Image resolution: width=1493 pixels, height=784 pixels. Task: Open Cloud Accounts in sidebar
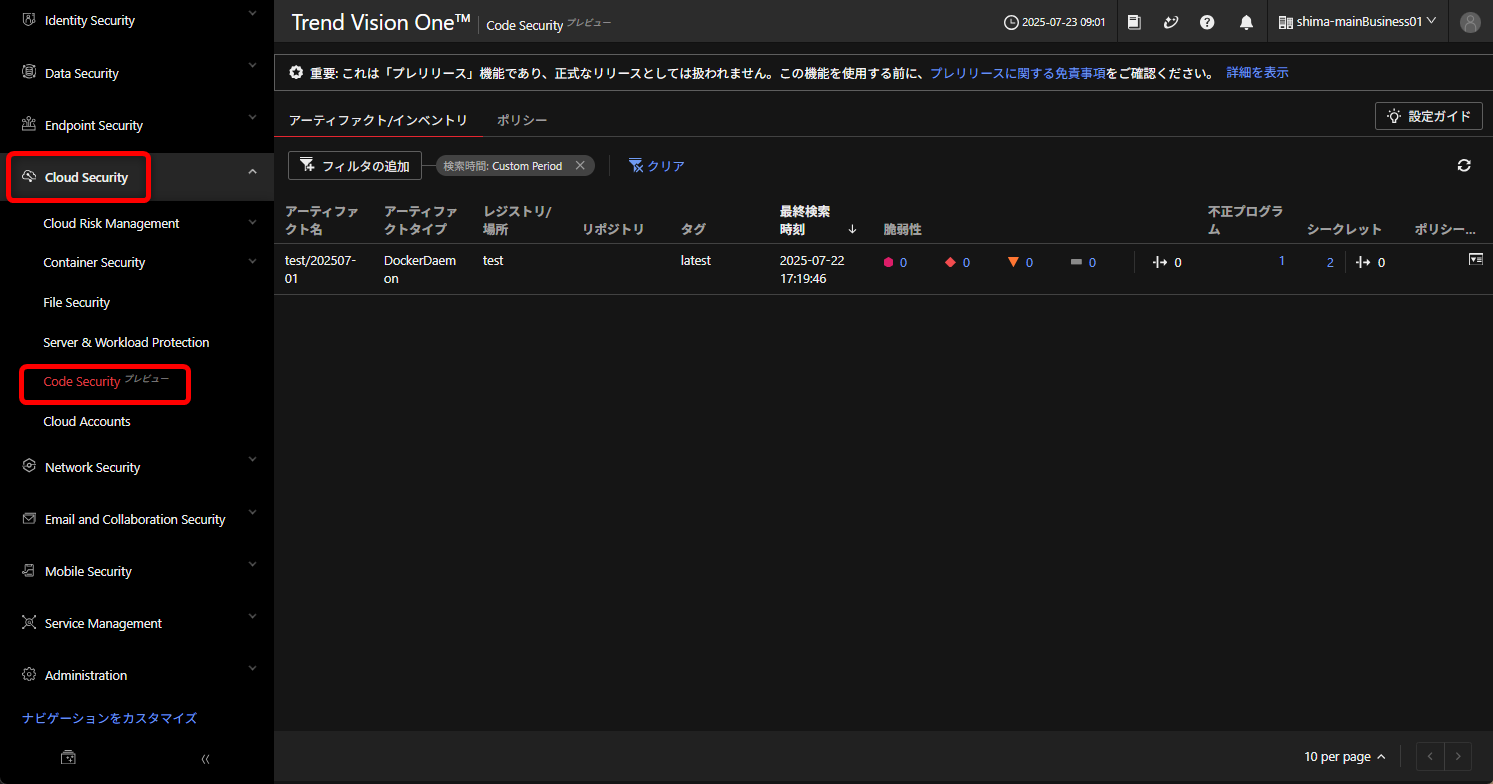87,421
